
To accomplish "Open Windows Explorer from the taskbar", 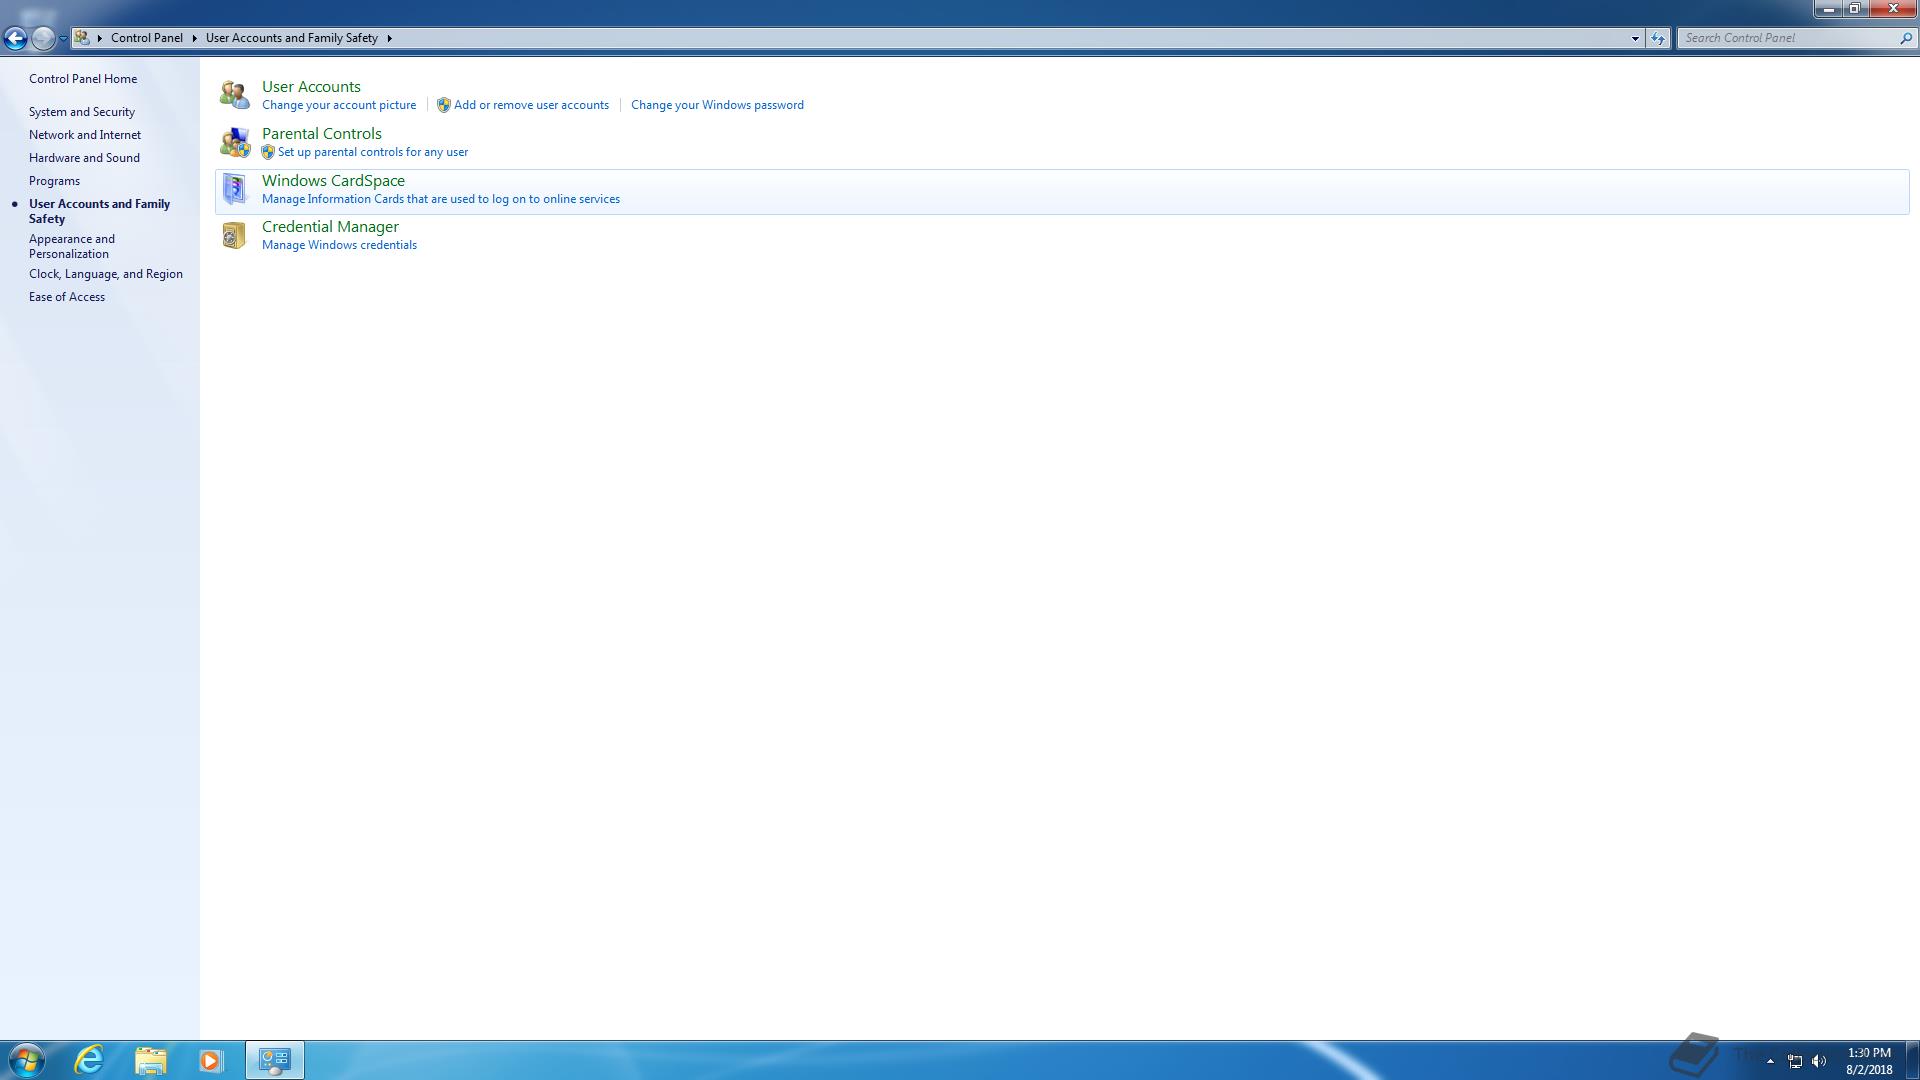I will [x=150, y=1060].
